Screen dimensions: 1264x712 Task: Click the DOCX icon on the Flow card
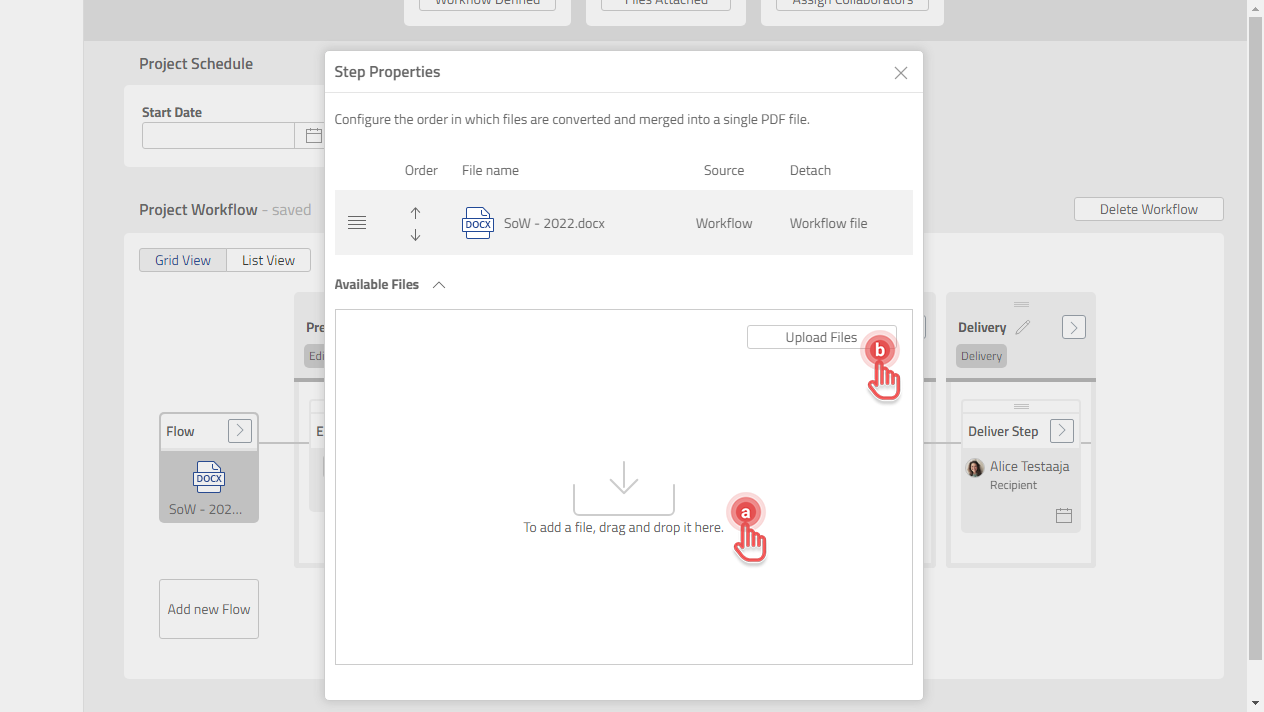(x=208, y=477)
